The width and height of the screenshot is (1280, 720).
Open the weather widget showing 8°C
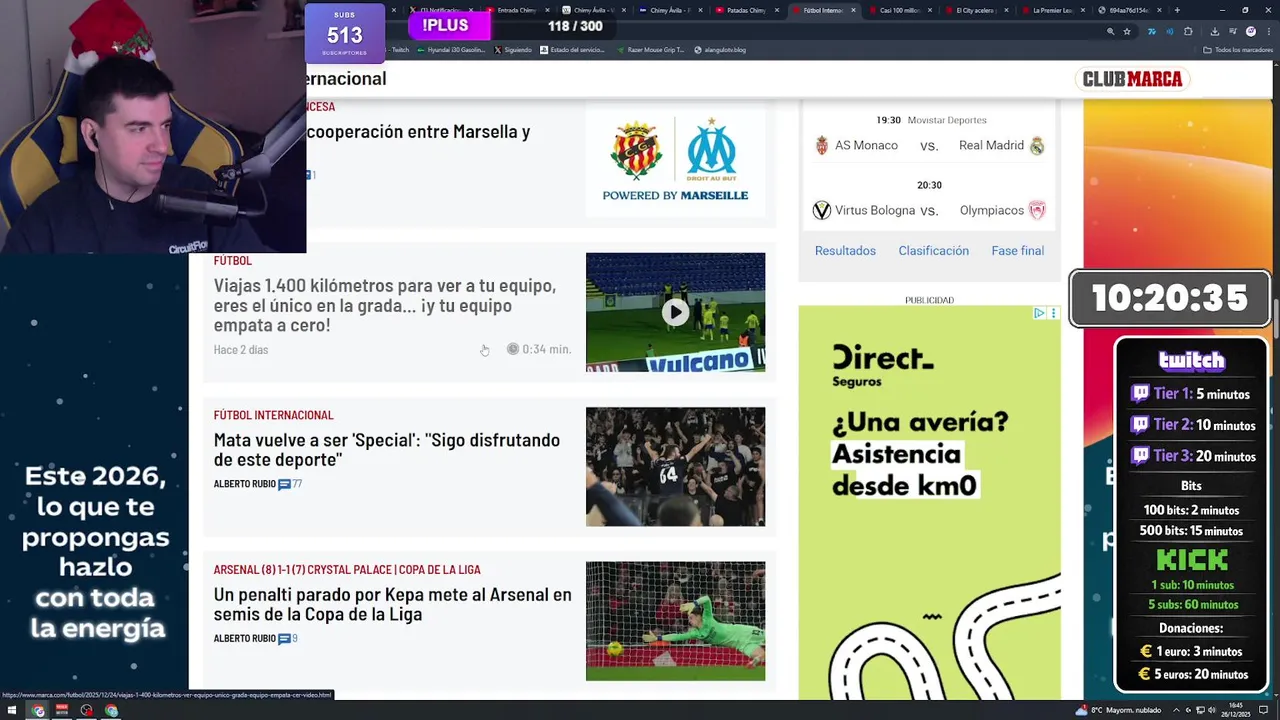coord(1119,710)
